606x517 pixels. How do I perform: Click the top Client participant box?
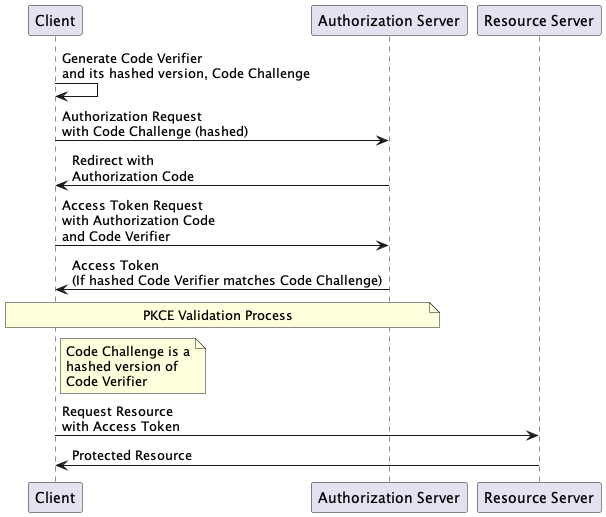55,20
